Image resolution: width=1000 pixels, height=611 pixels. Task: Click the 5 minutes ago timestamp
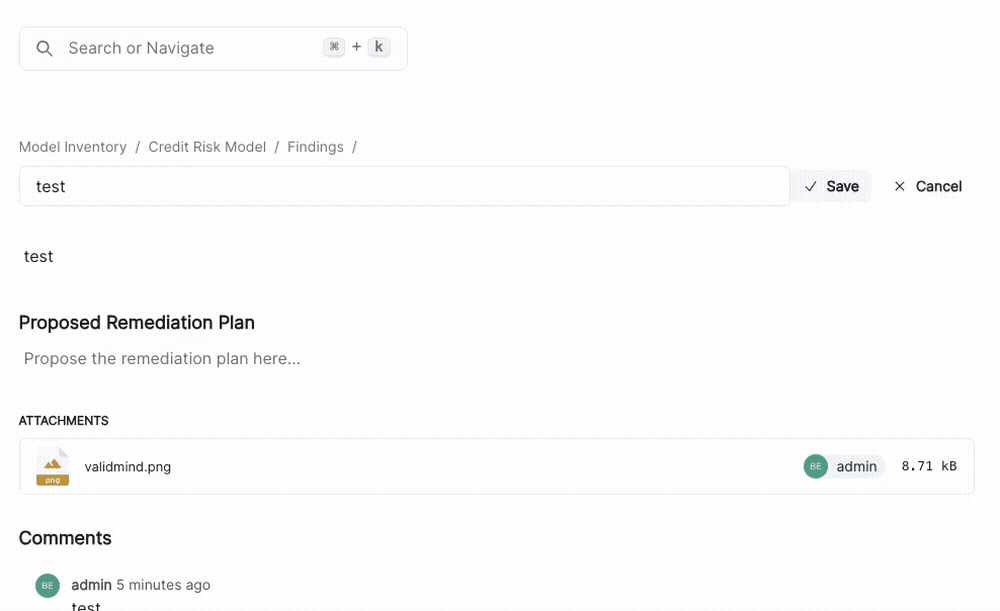[x=162, y=585]
